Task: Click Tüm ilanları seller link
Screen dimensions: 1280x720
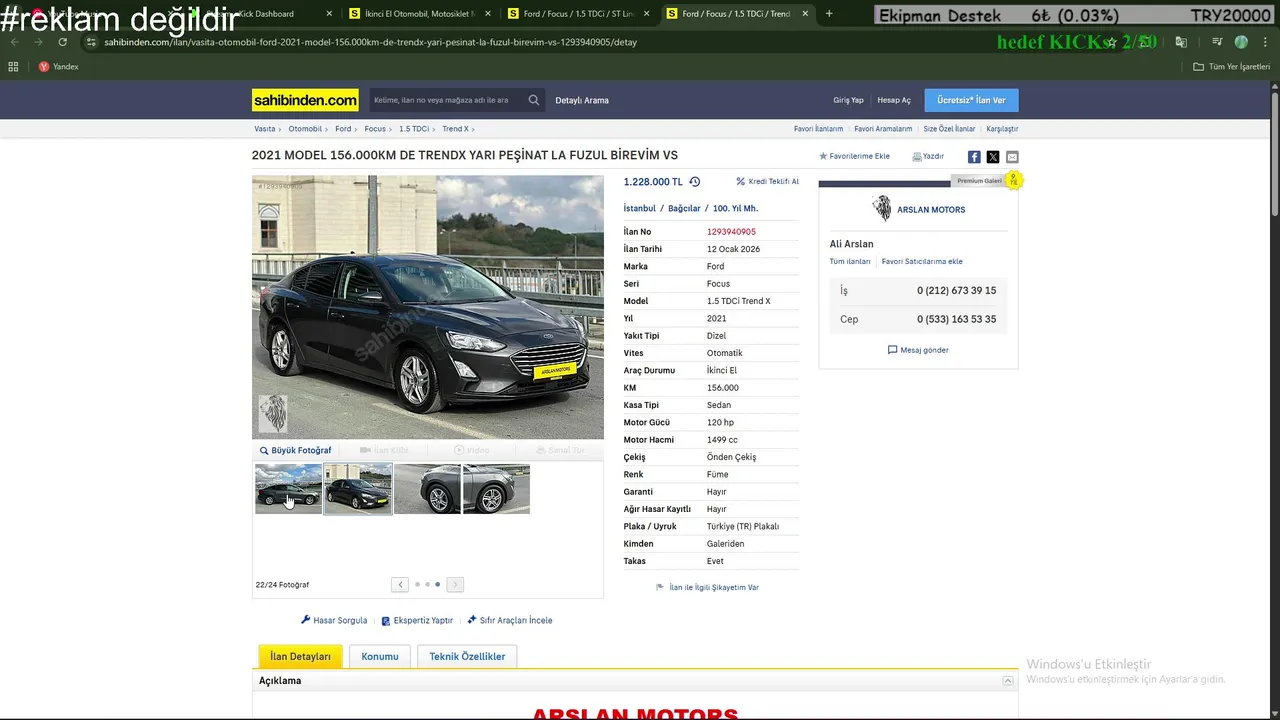Action: pos(850,262)
